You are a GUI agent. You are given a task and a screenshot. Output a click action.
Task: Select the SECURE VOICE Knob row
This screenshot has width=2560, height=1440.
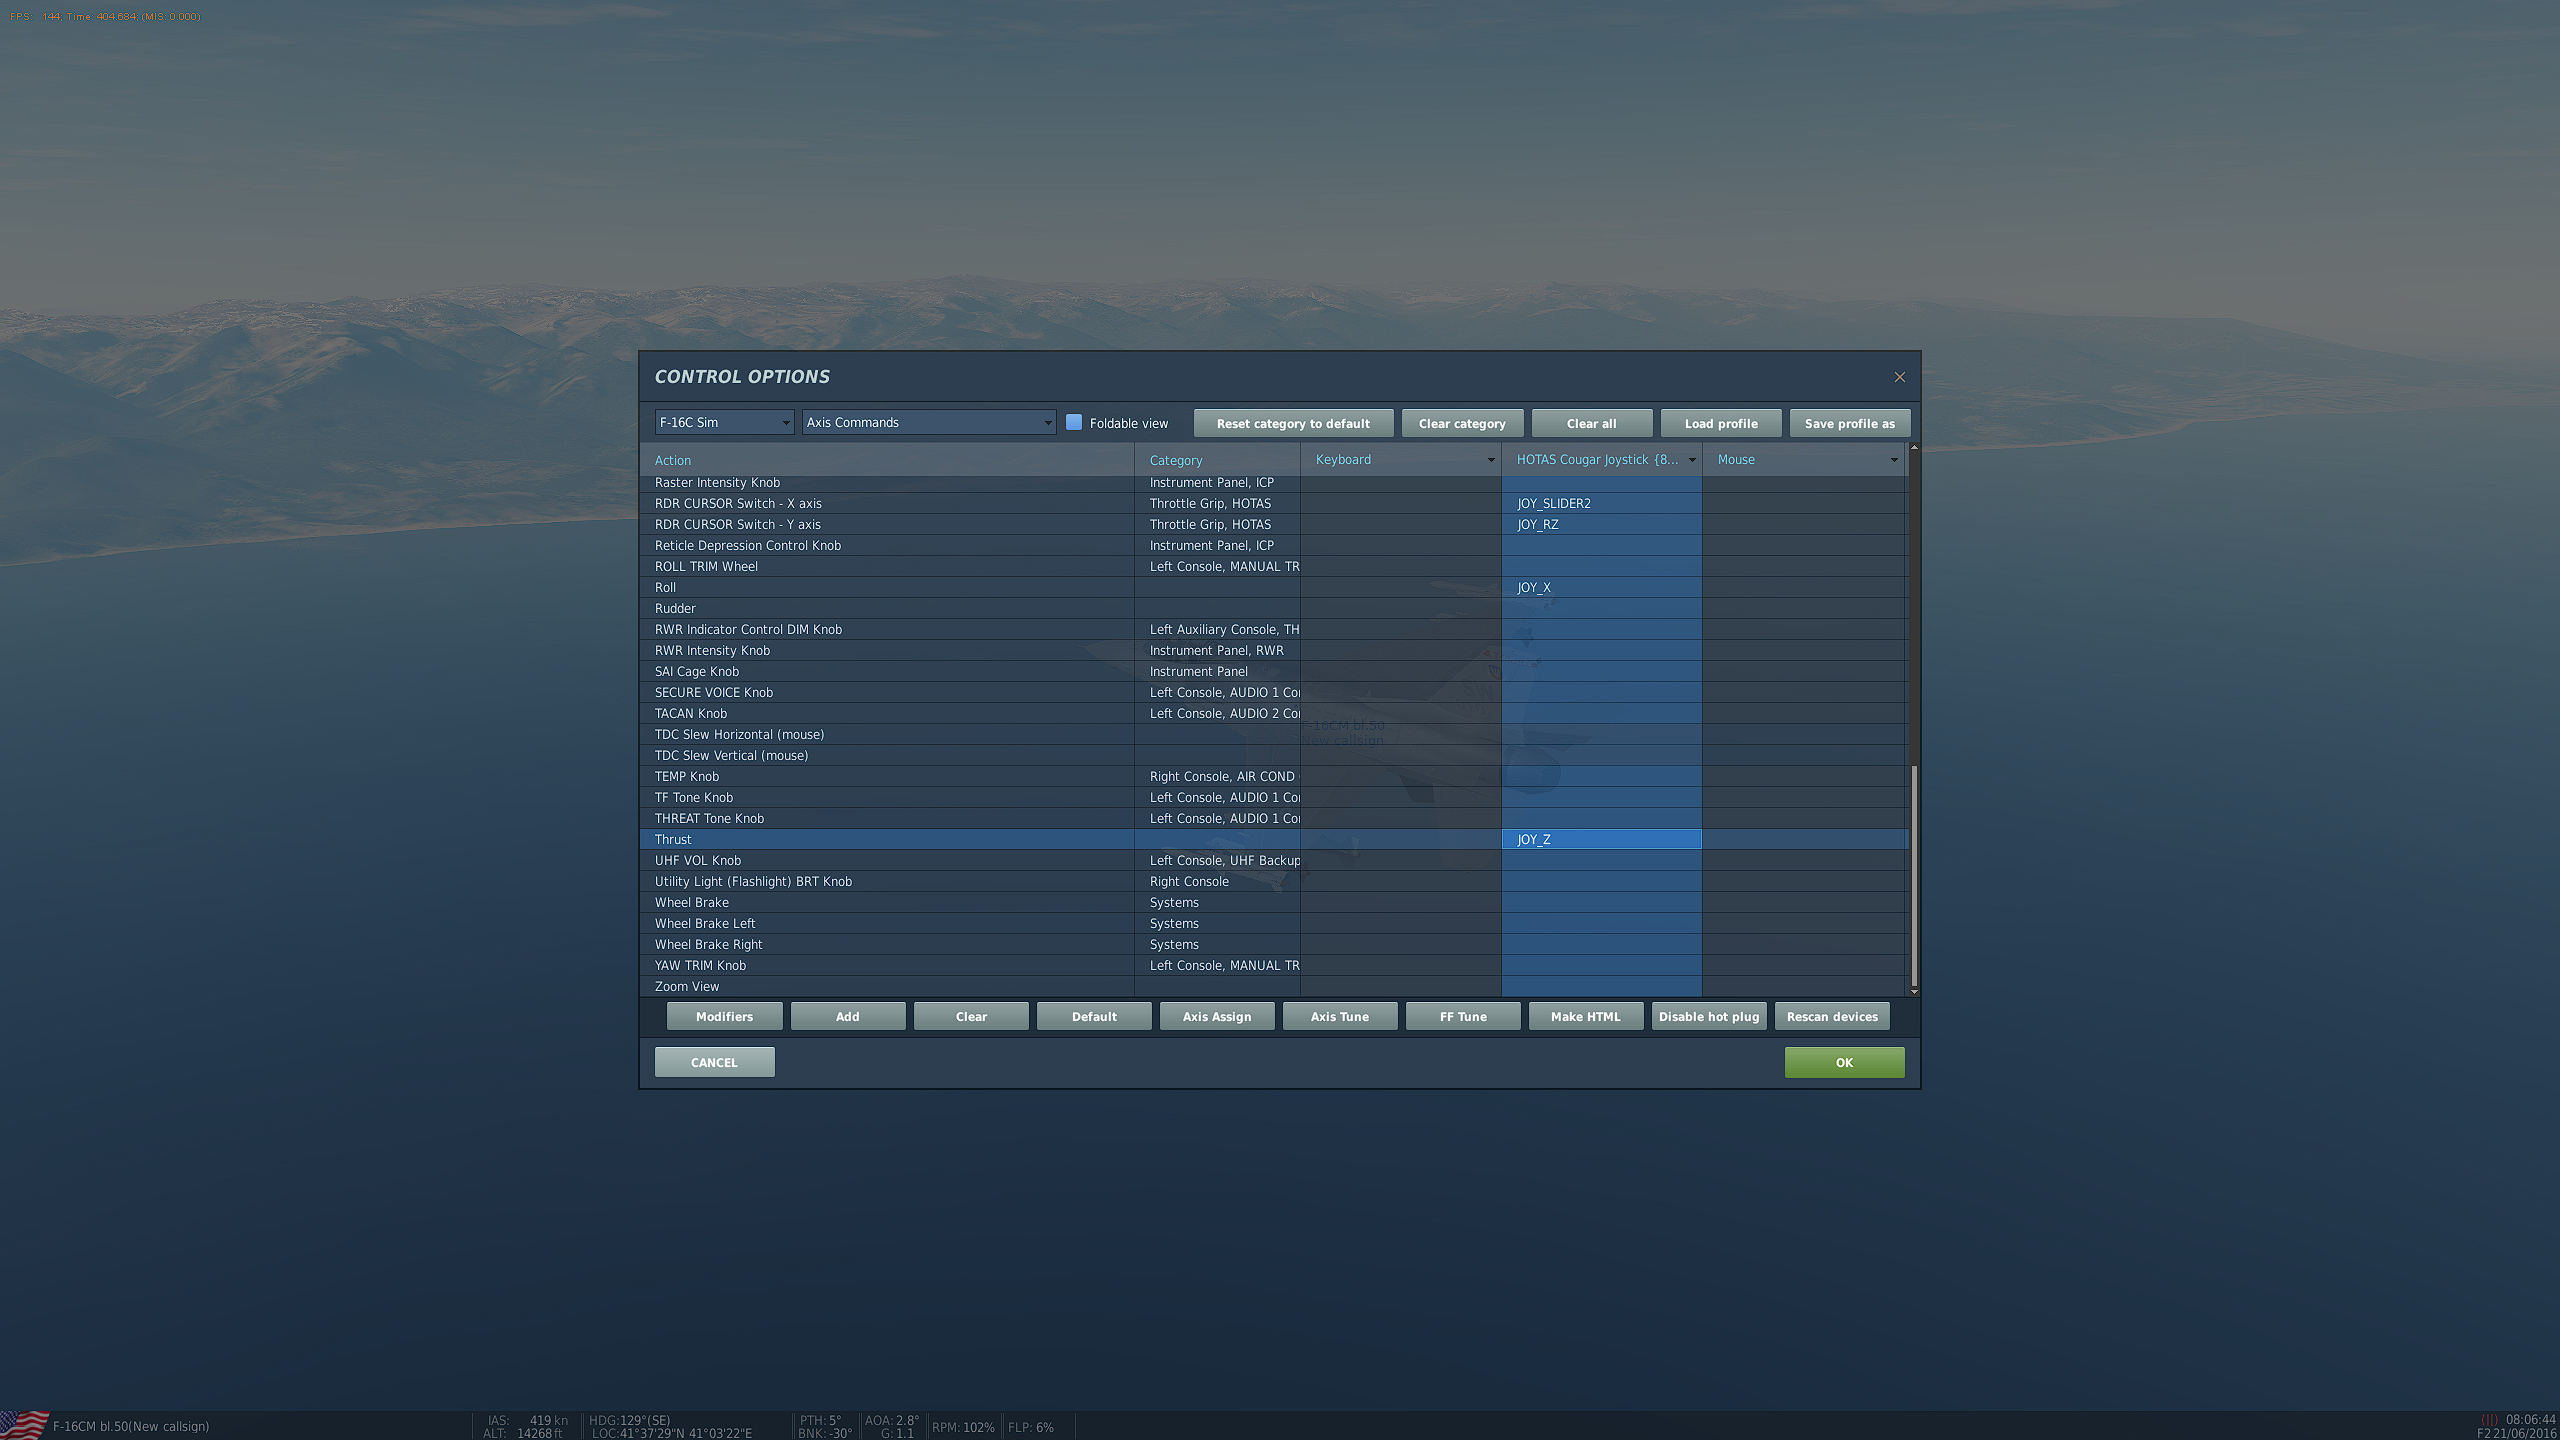[1273, 692]
